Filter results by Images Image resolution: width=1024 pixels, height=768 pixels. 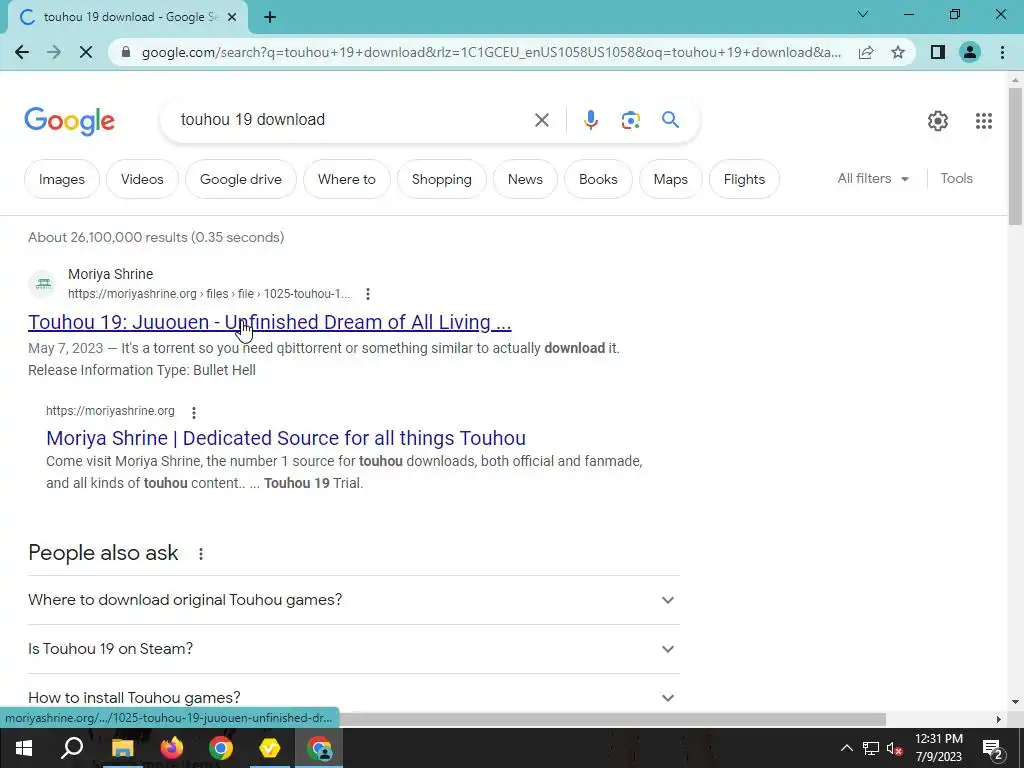(62, 179)
